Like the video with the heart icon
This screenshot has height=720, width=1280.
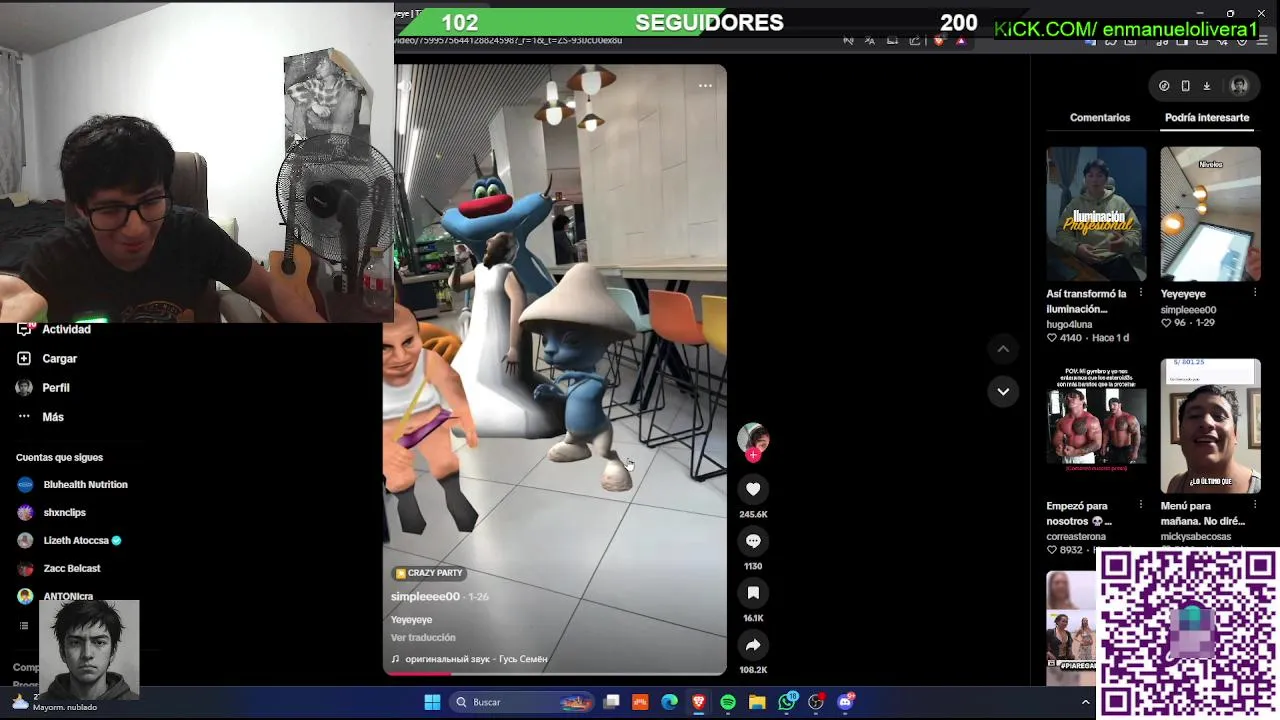753,489
